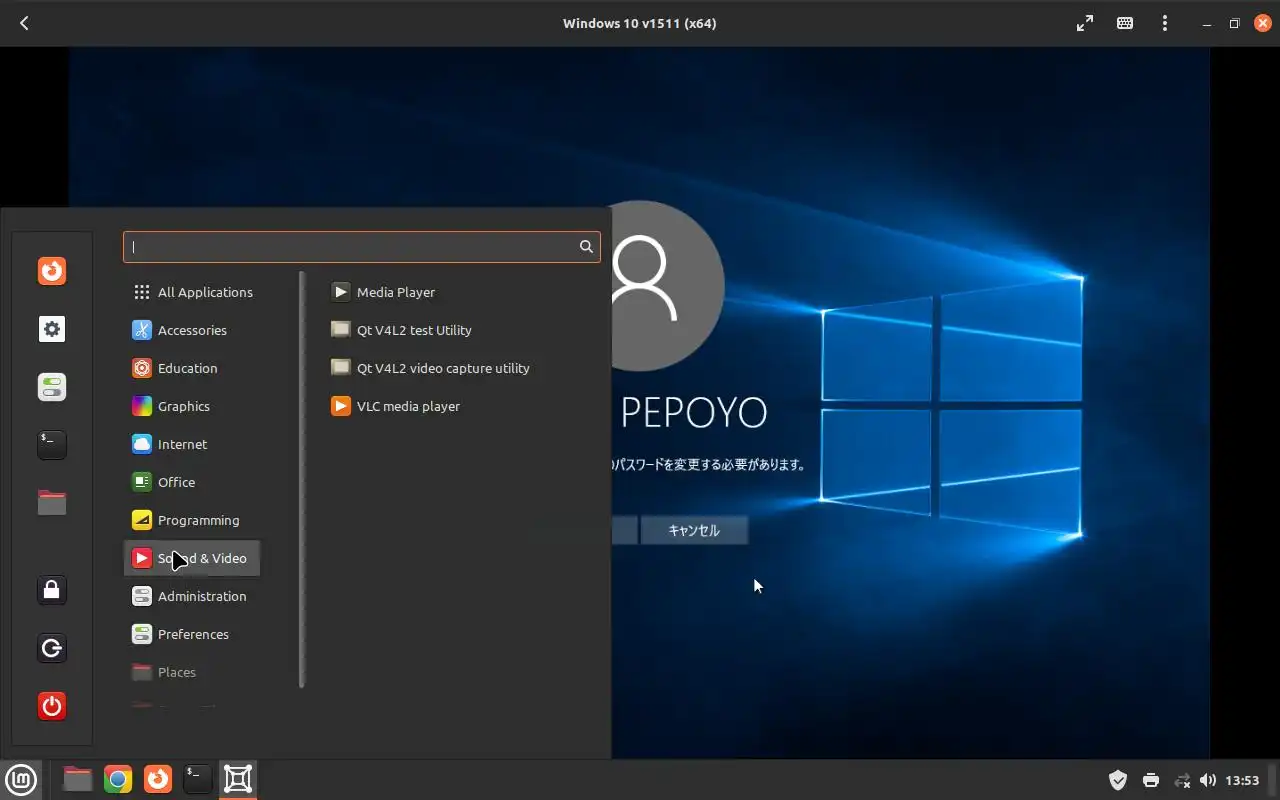Open the Linux Mint menu button

pos(21,779)
